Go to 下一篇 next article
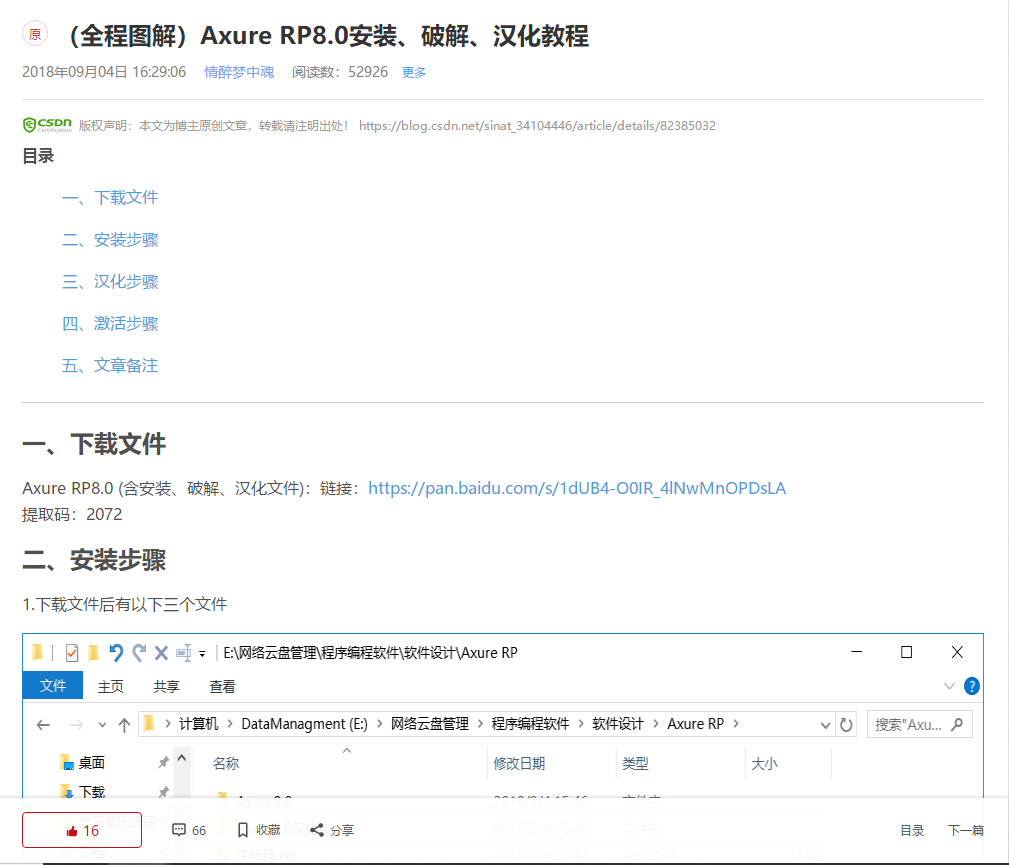This screenshot has width=1009, height=865. click(965, 830)
